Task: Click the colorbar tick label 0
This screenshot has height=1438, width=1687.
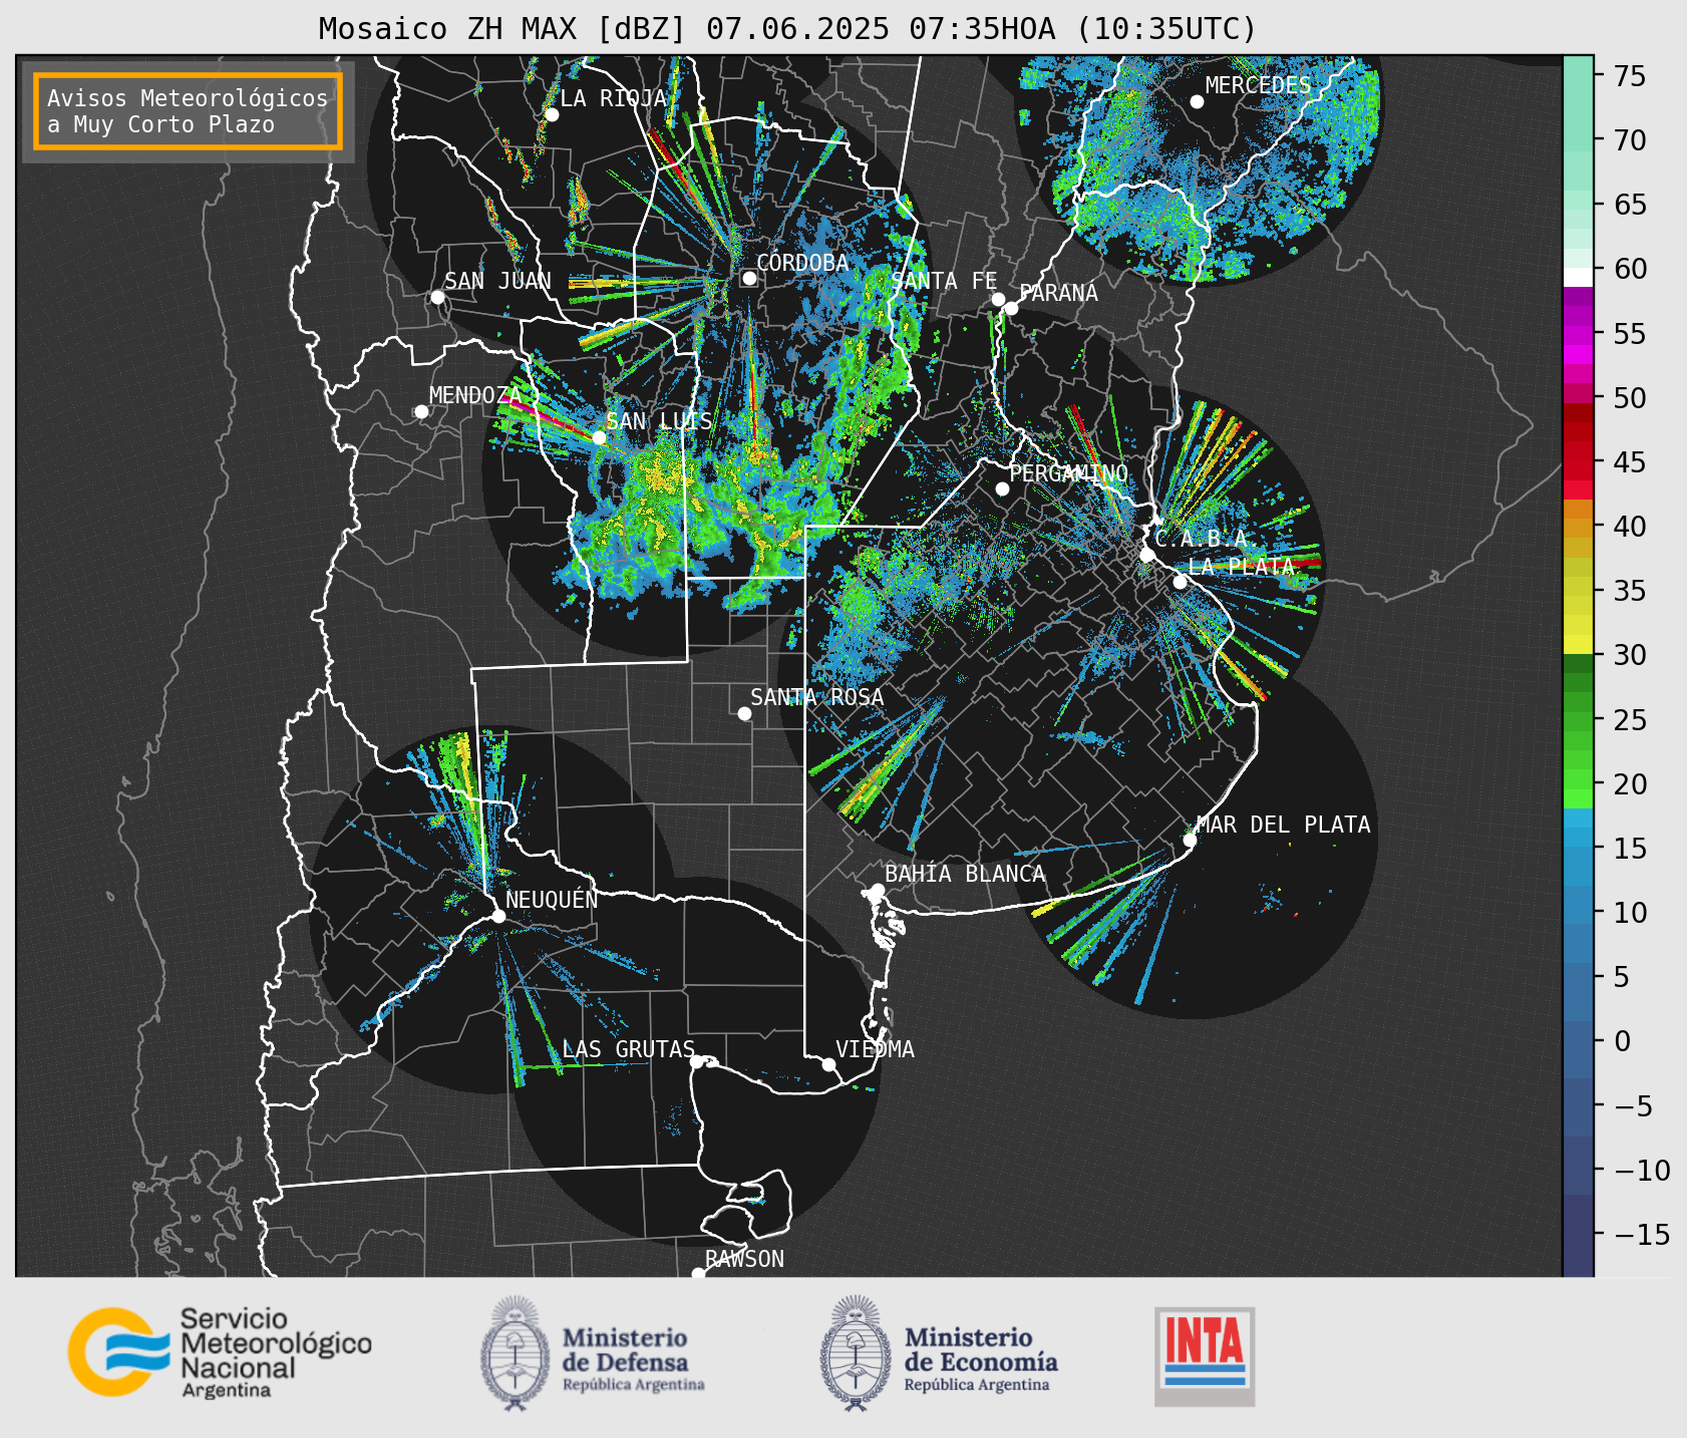Action: [x=1623, y=1041]
